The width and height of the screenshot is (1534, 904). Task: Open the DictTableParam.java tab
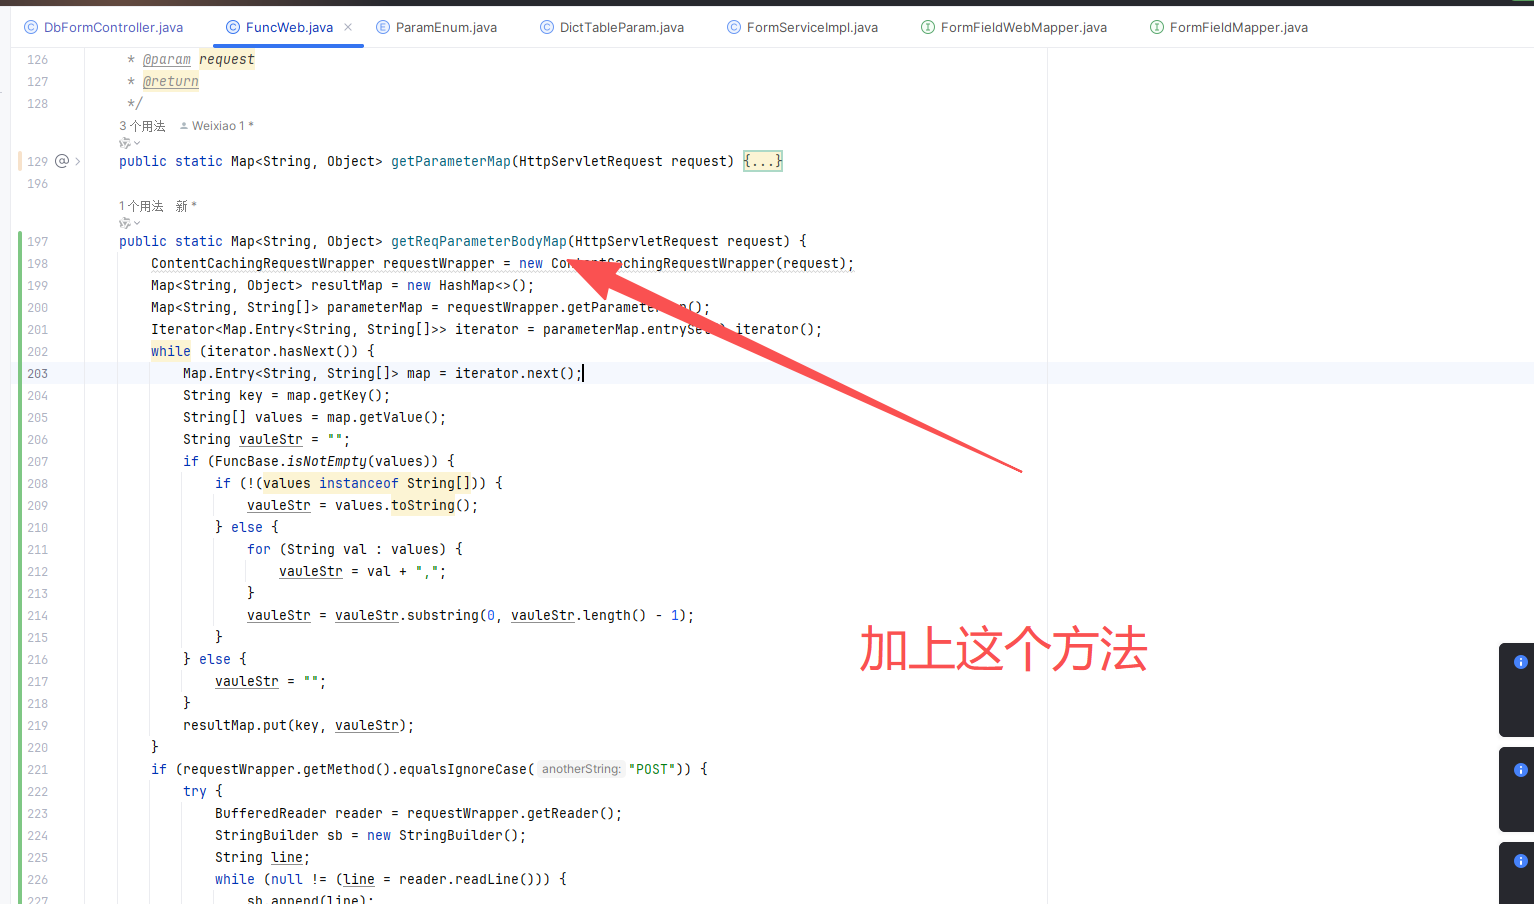621,28
